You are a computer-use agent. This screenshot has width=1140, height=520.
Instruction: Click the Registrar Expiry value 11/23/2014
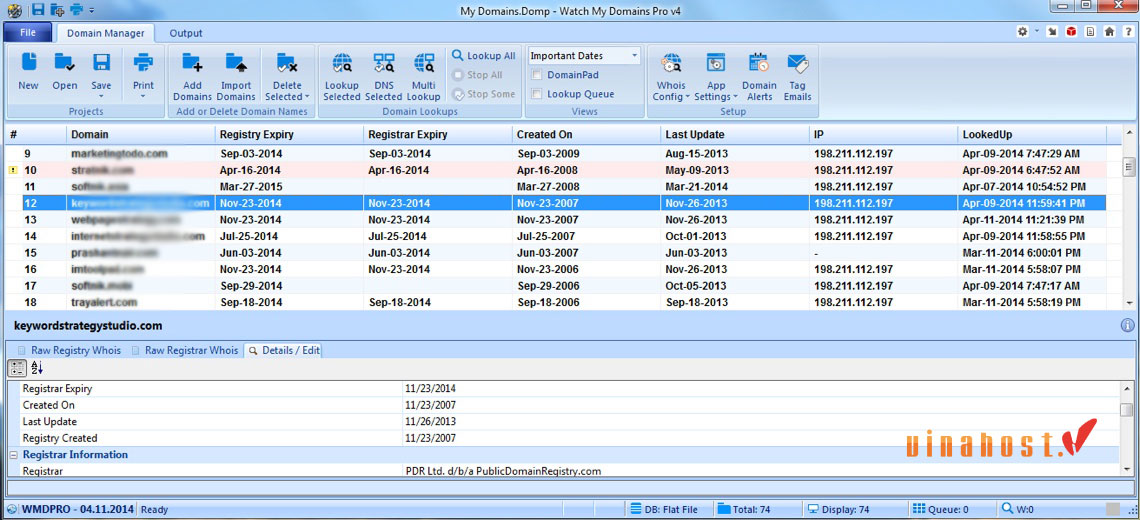click(x=431, y=388)
